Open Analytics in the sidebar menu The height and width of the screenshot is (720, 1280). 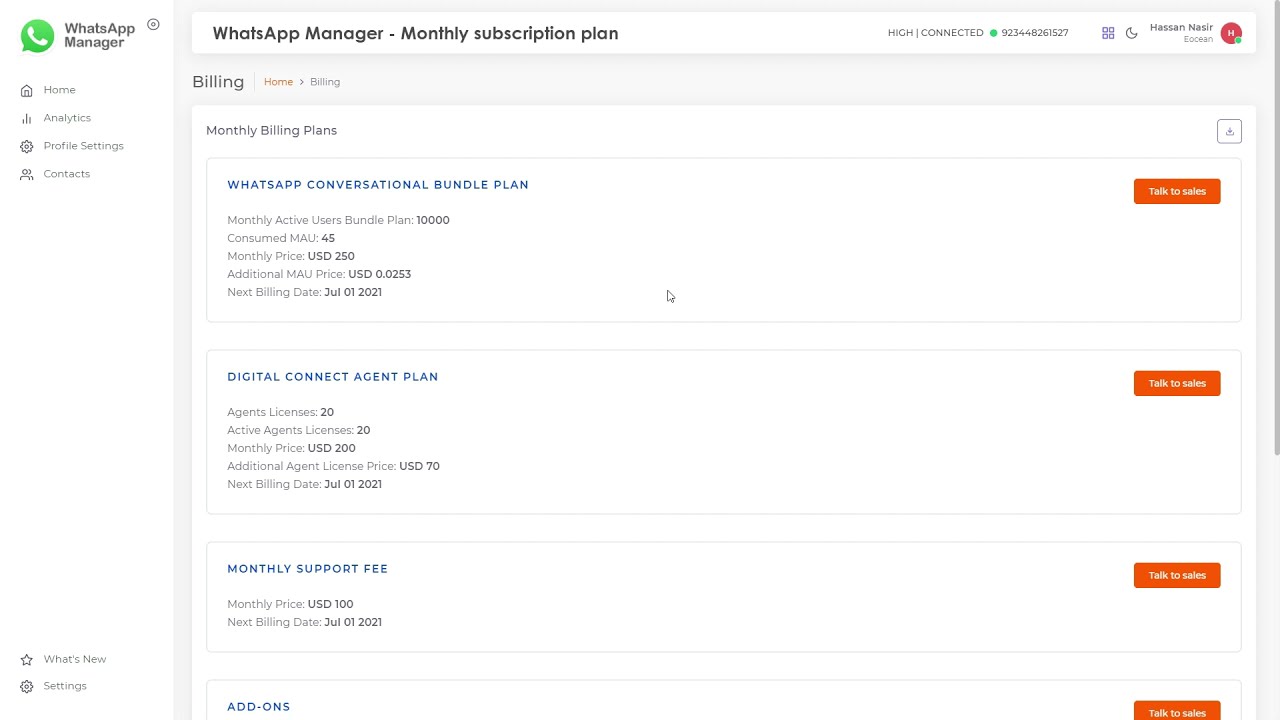(x=67, y=118)
